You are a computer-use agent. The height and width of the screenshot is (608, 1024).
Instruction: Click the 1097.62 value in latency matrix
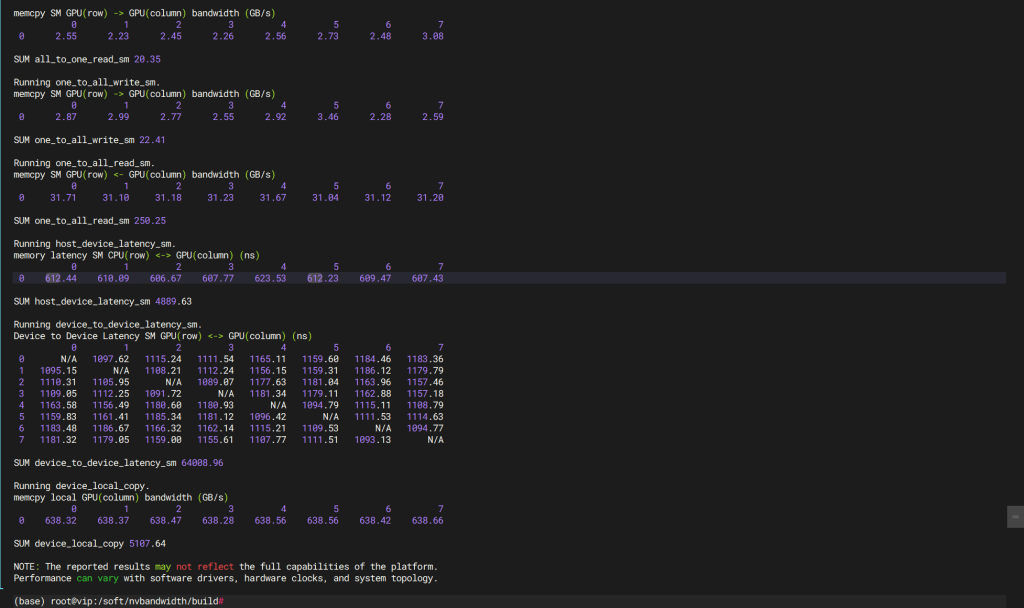[x=111, y=358]
